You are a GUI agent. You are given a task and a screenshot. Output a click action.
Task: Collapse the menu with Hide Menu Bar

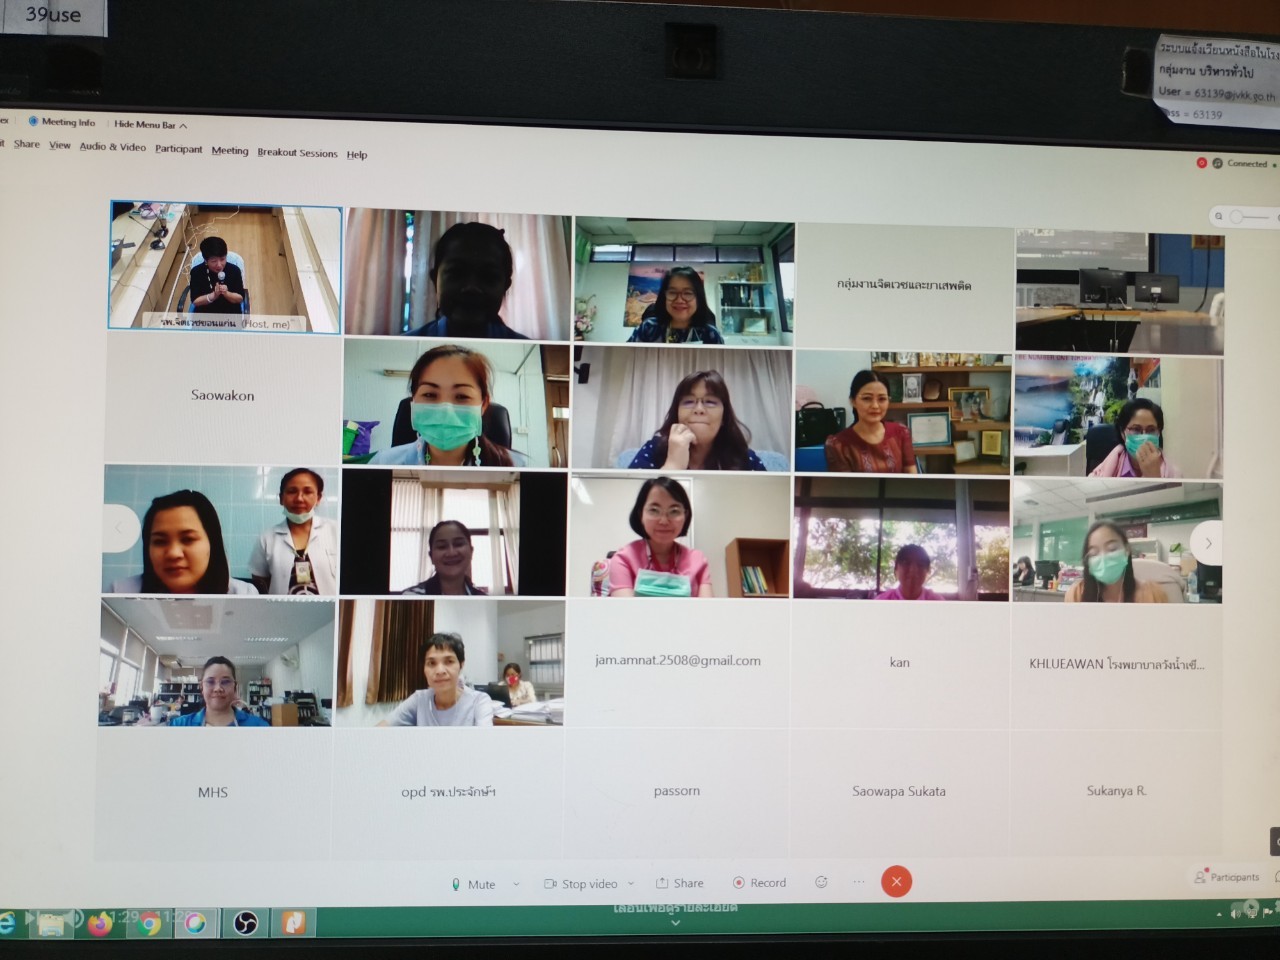(x=150, y=125)
